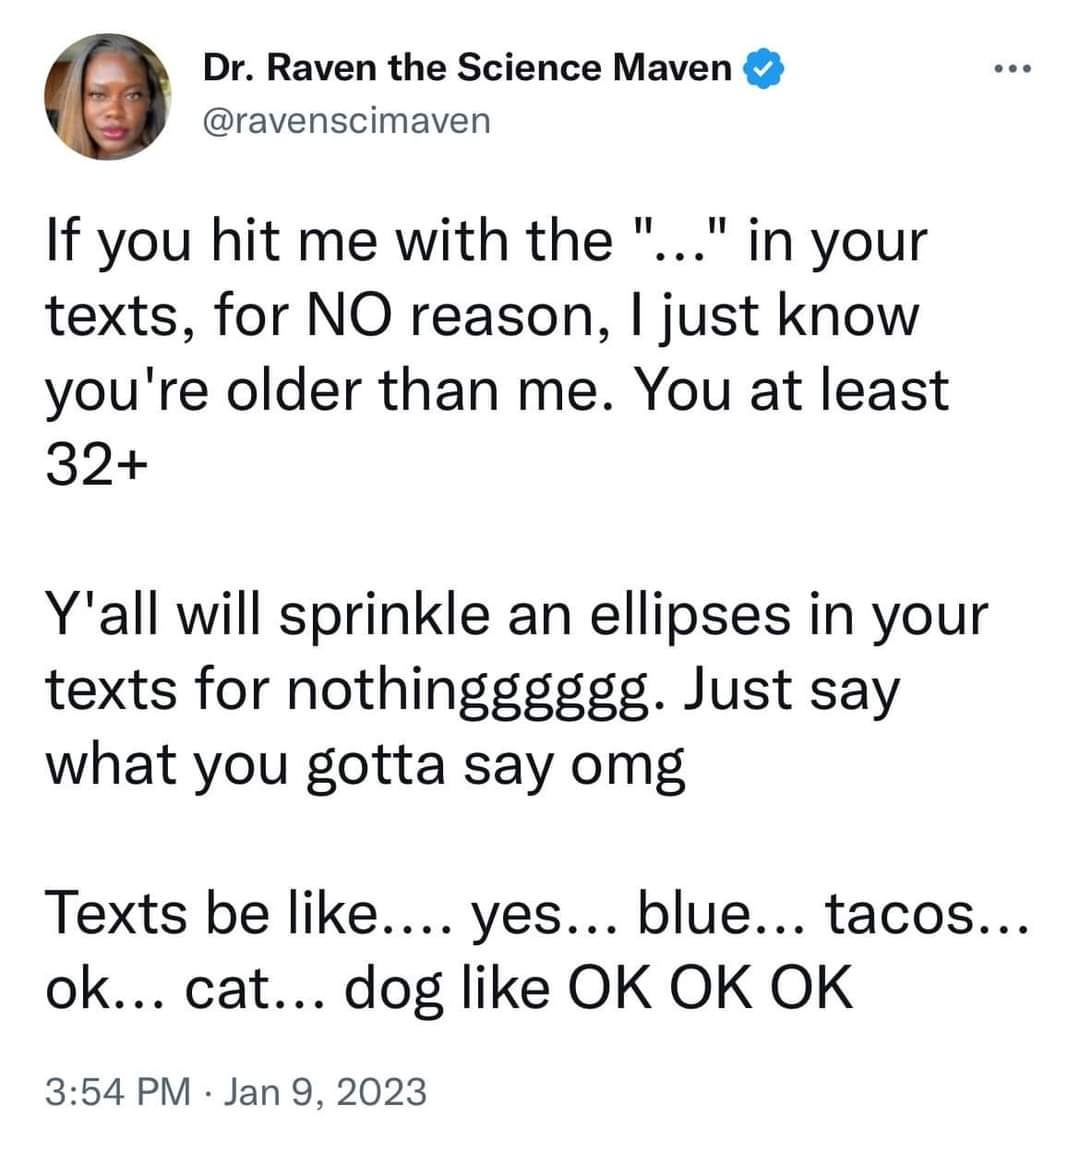The image size is (1080, 1153).
Task: Click the paragraph starting "Y'all will sprinkle"
Action: pos(515,690)
